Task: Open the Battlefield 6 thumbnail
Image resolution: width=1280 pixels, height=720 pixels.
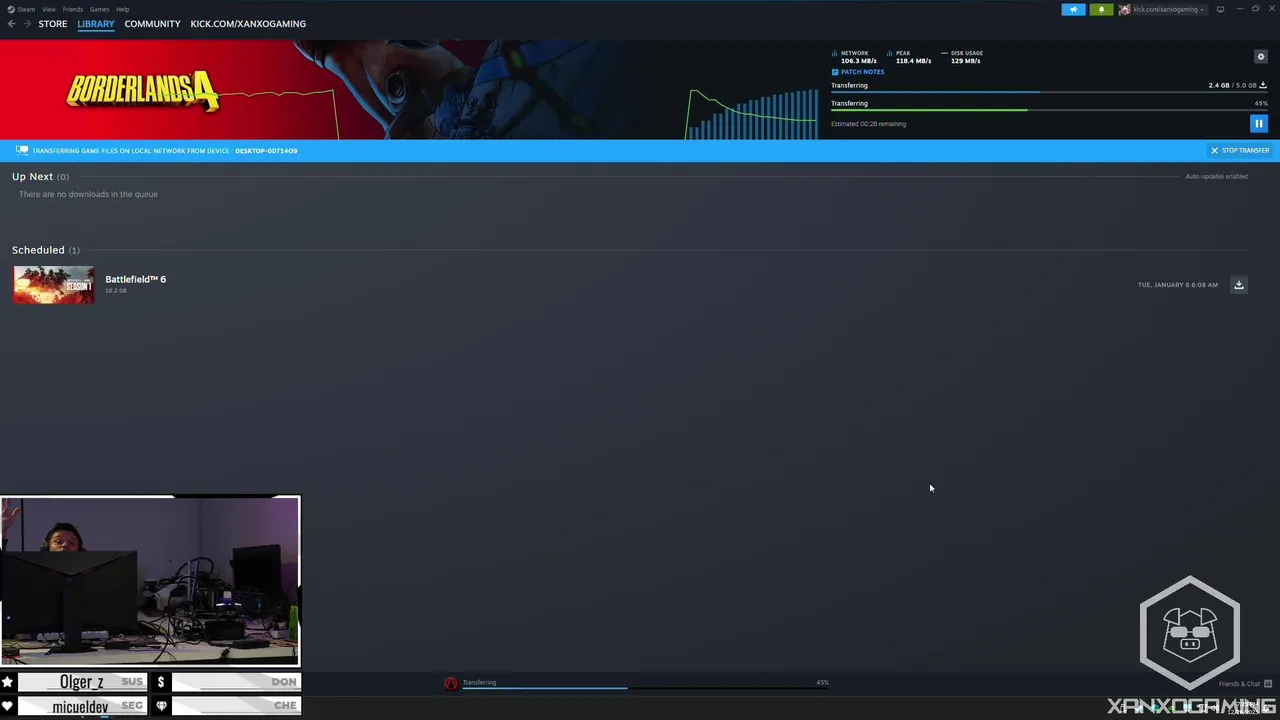Action: pyautogui.click(x=54, y=285)
